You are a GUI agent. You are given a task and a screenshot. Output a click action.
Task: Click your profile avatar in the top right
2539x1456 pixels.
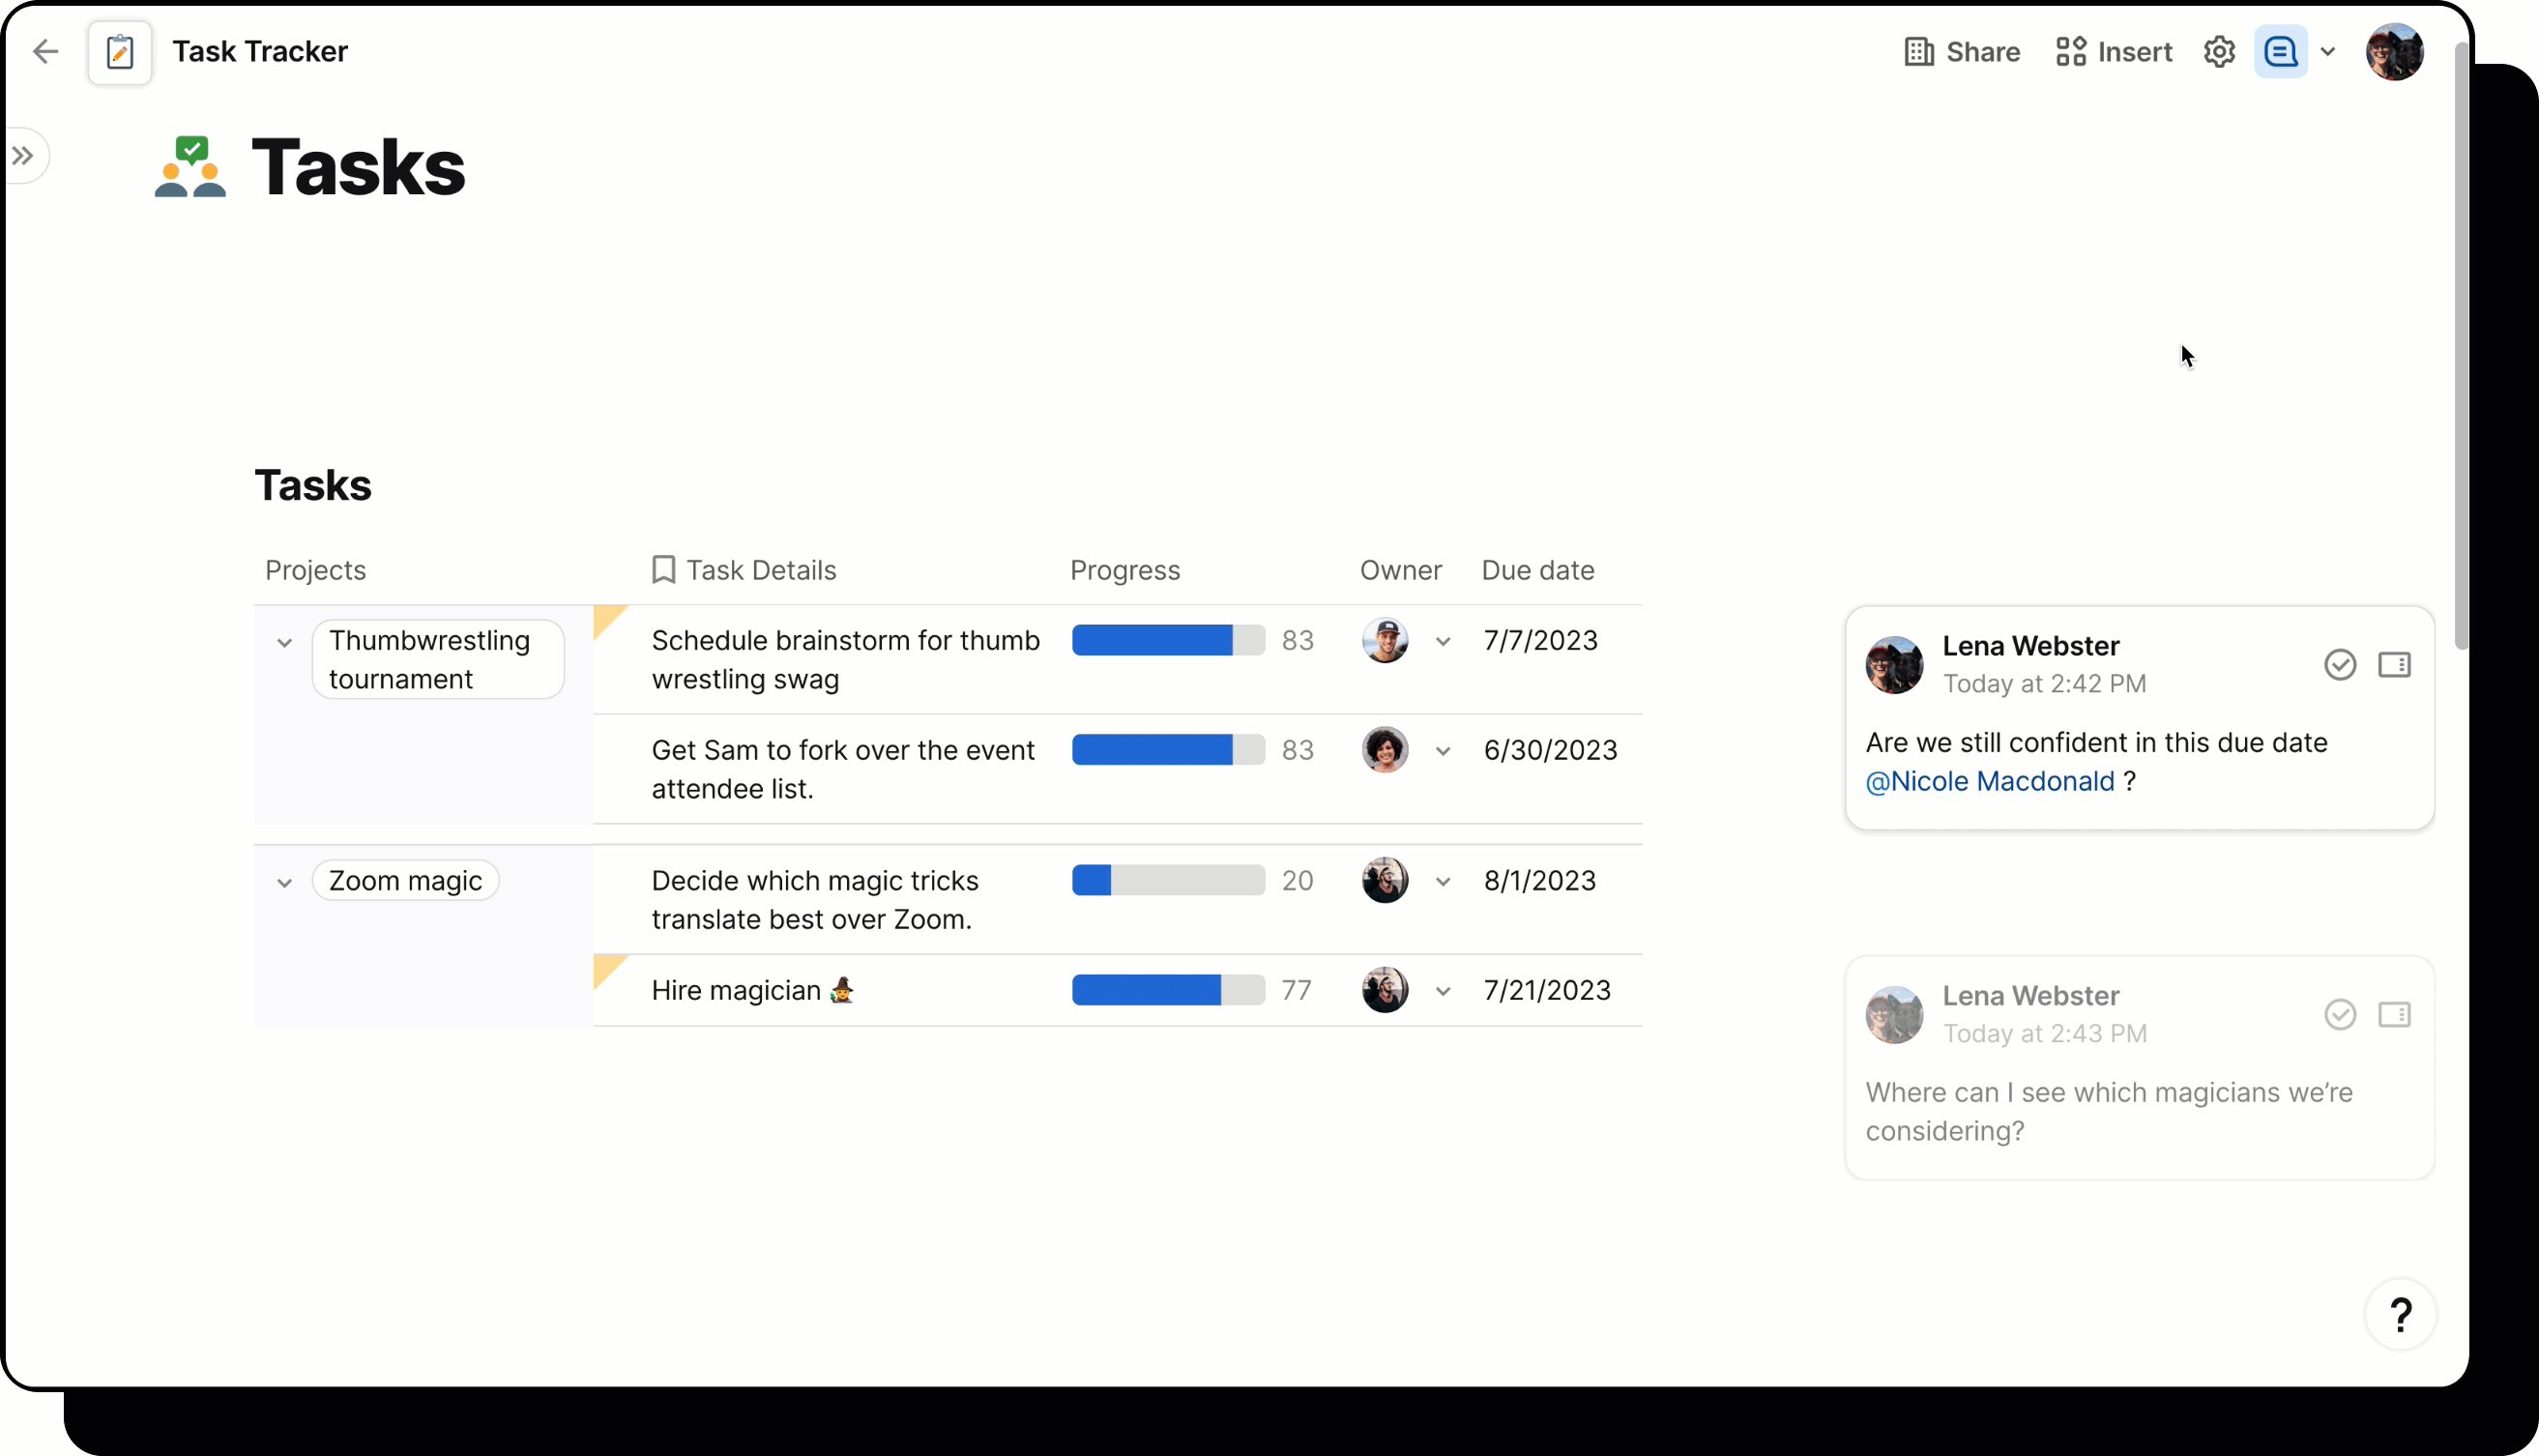(2395, 51)
